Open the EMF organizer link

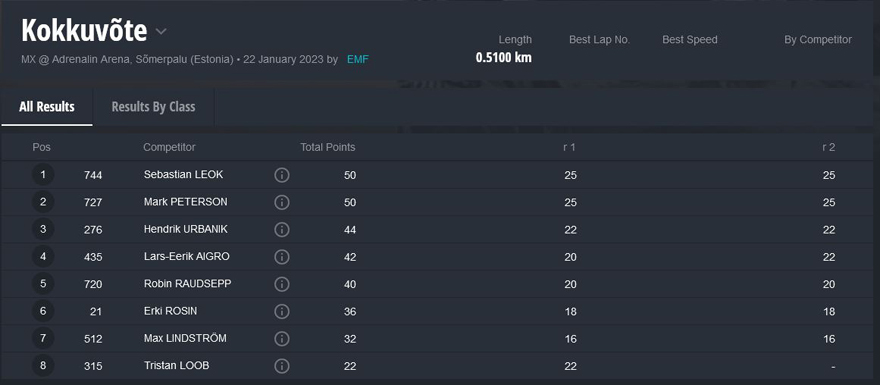pos(358,59)
